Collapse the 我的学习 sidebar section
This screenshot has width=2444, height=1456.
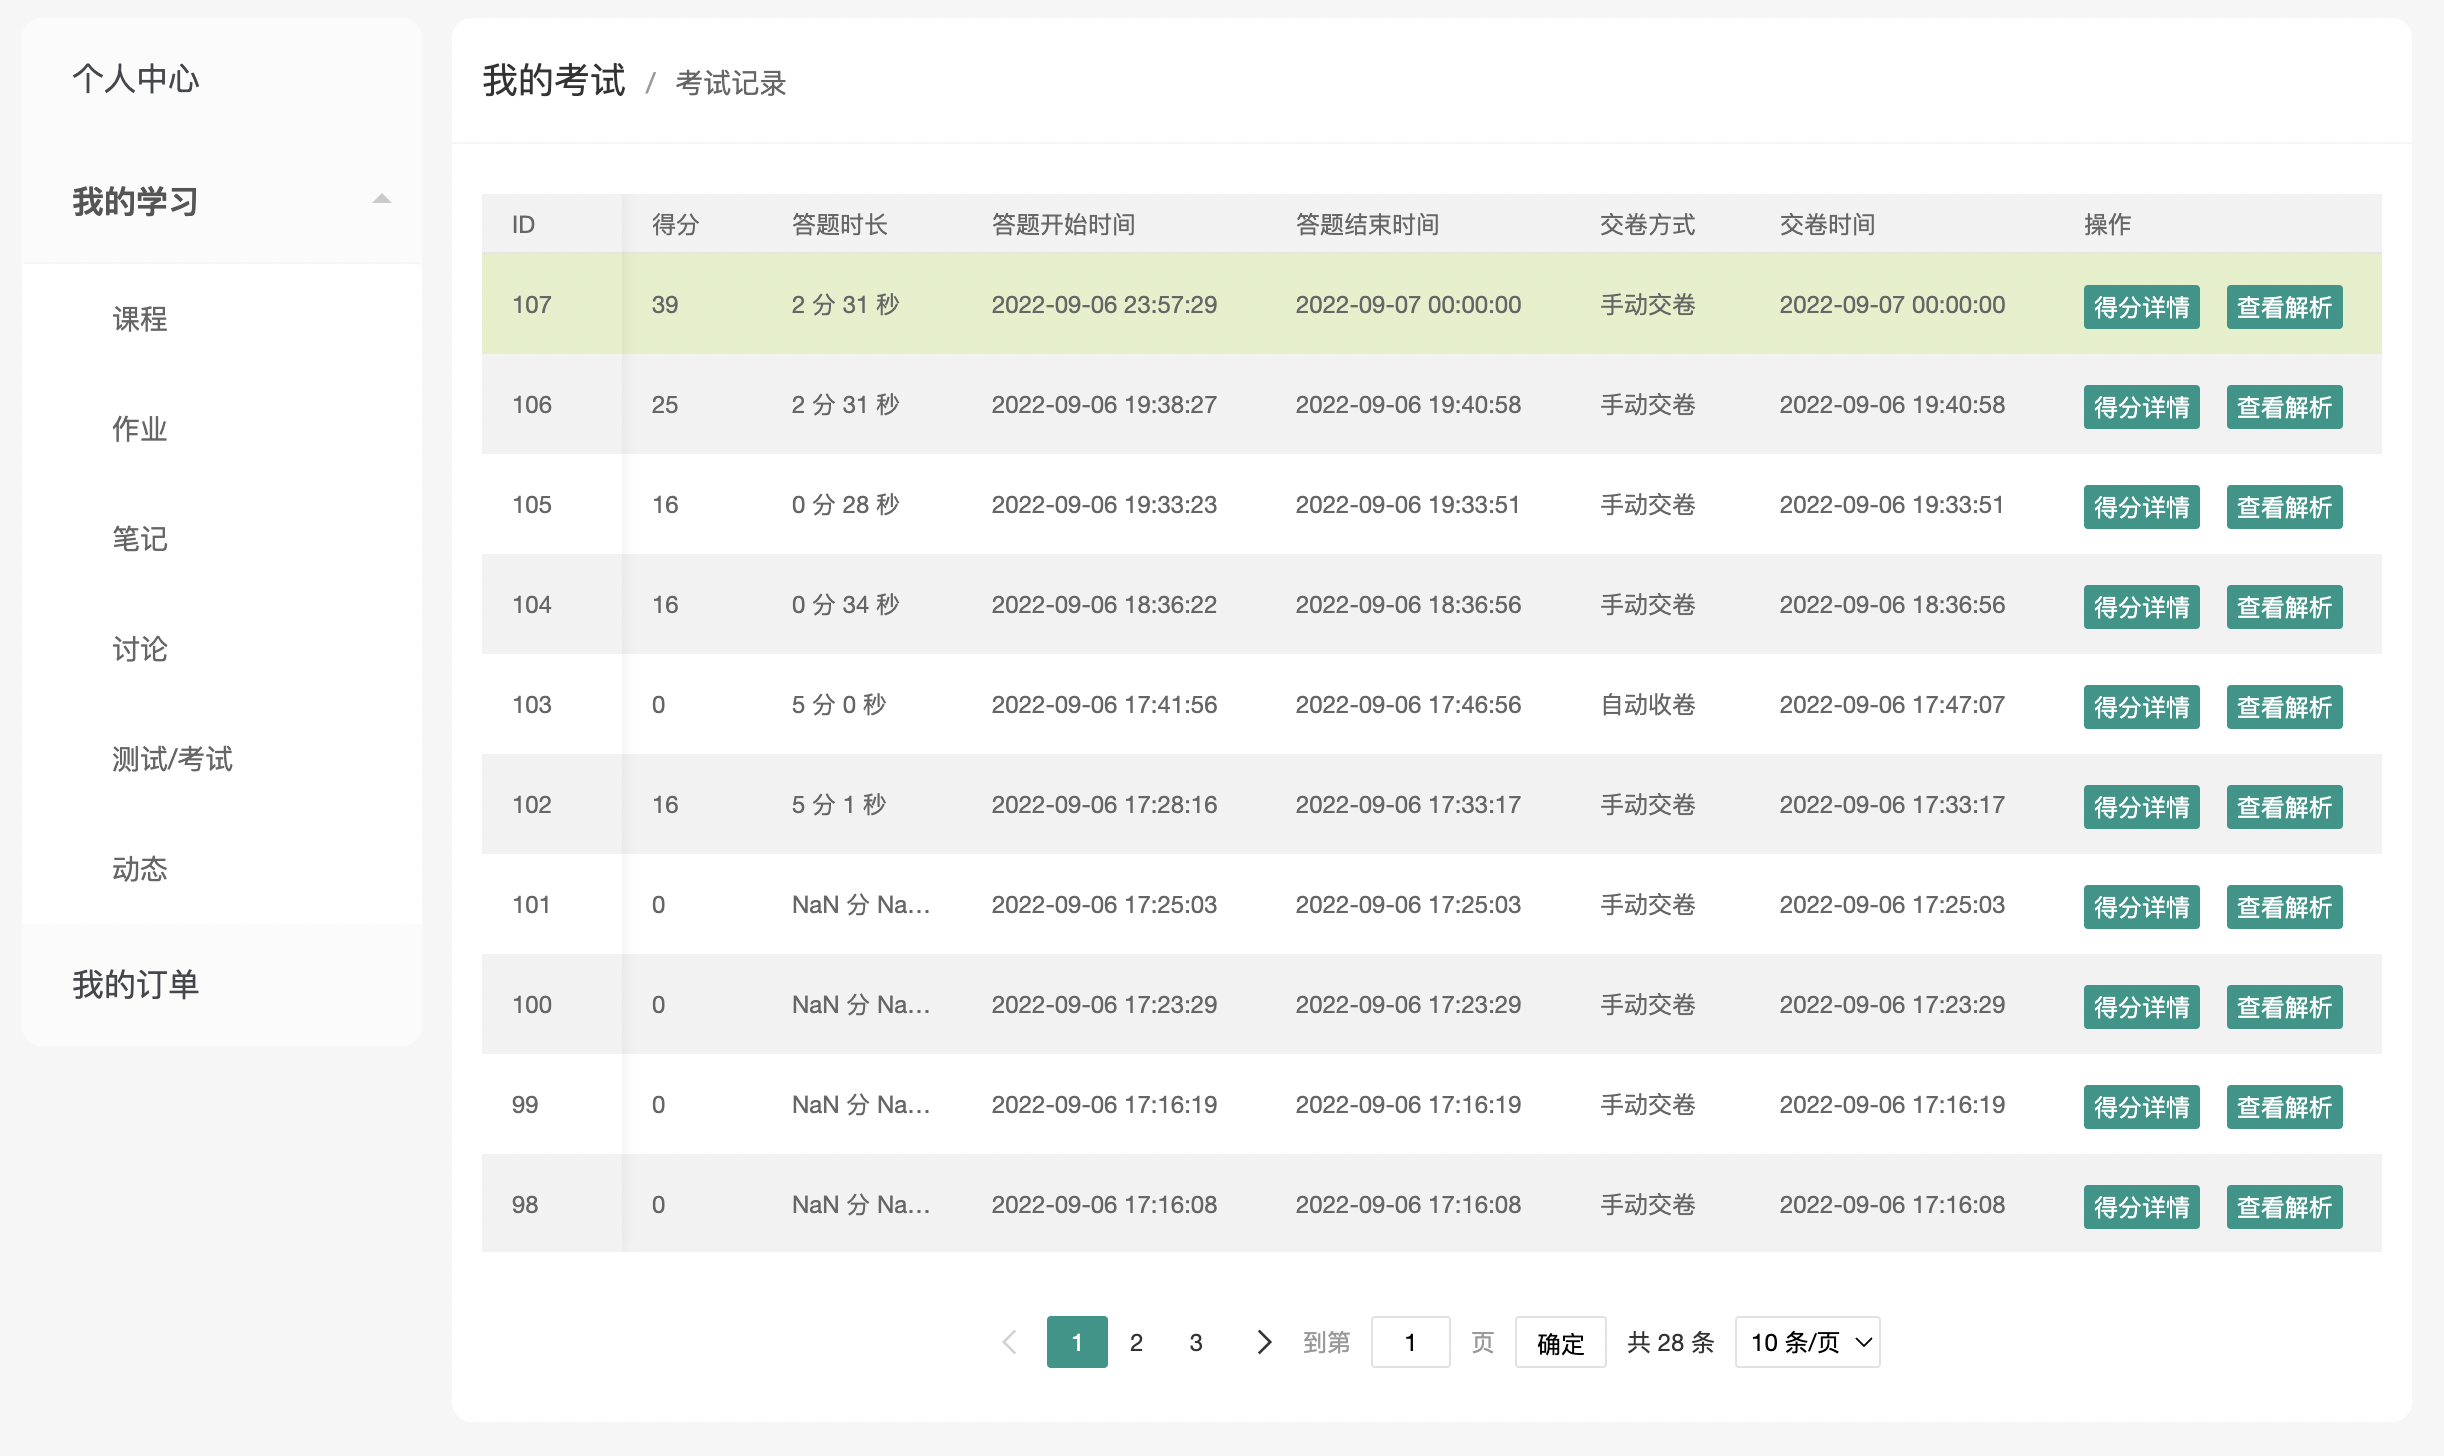(381, 200)
